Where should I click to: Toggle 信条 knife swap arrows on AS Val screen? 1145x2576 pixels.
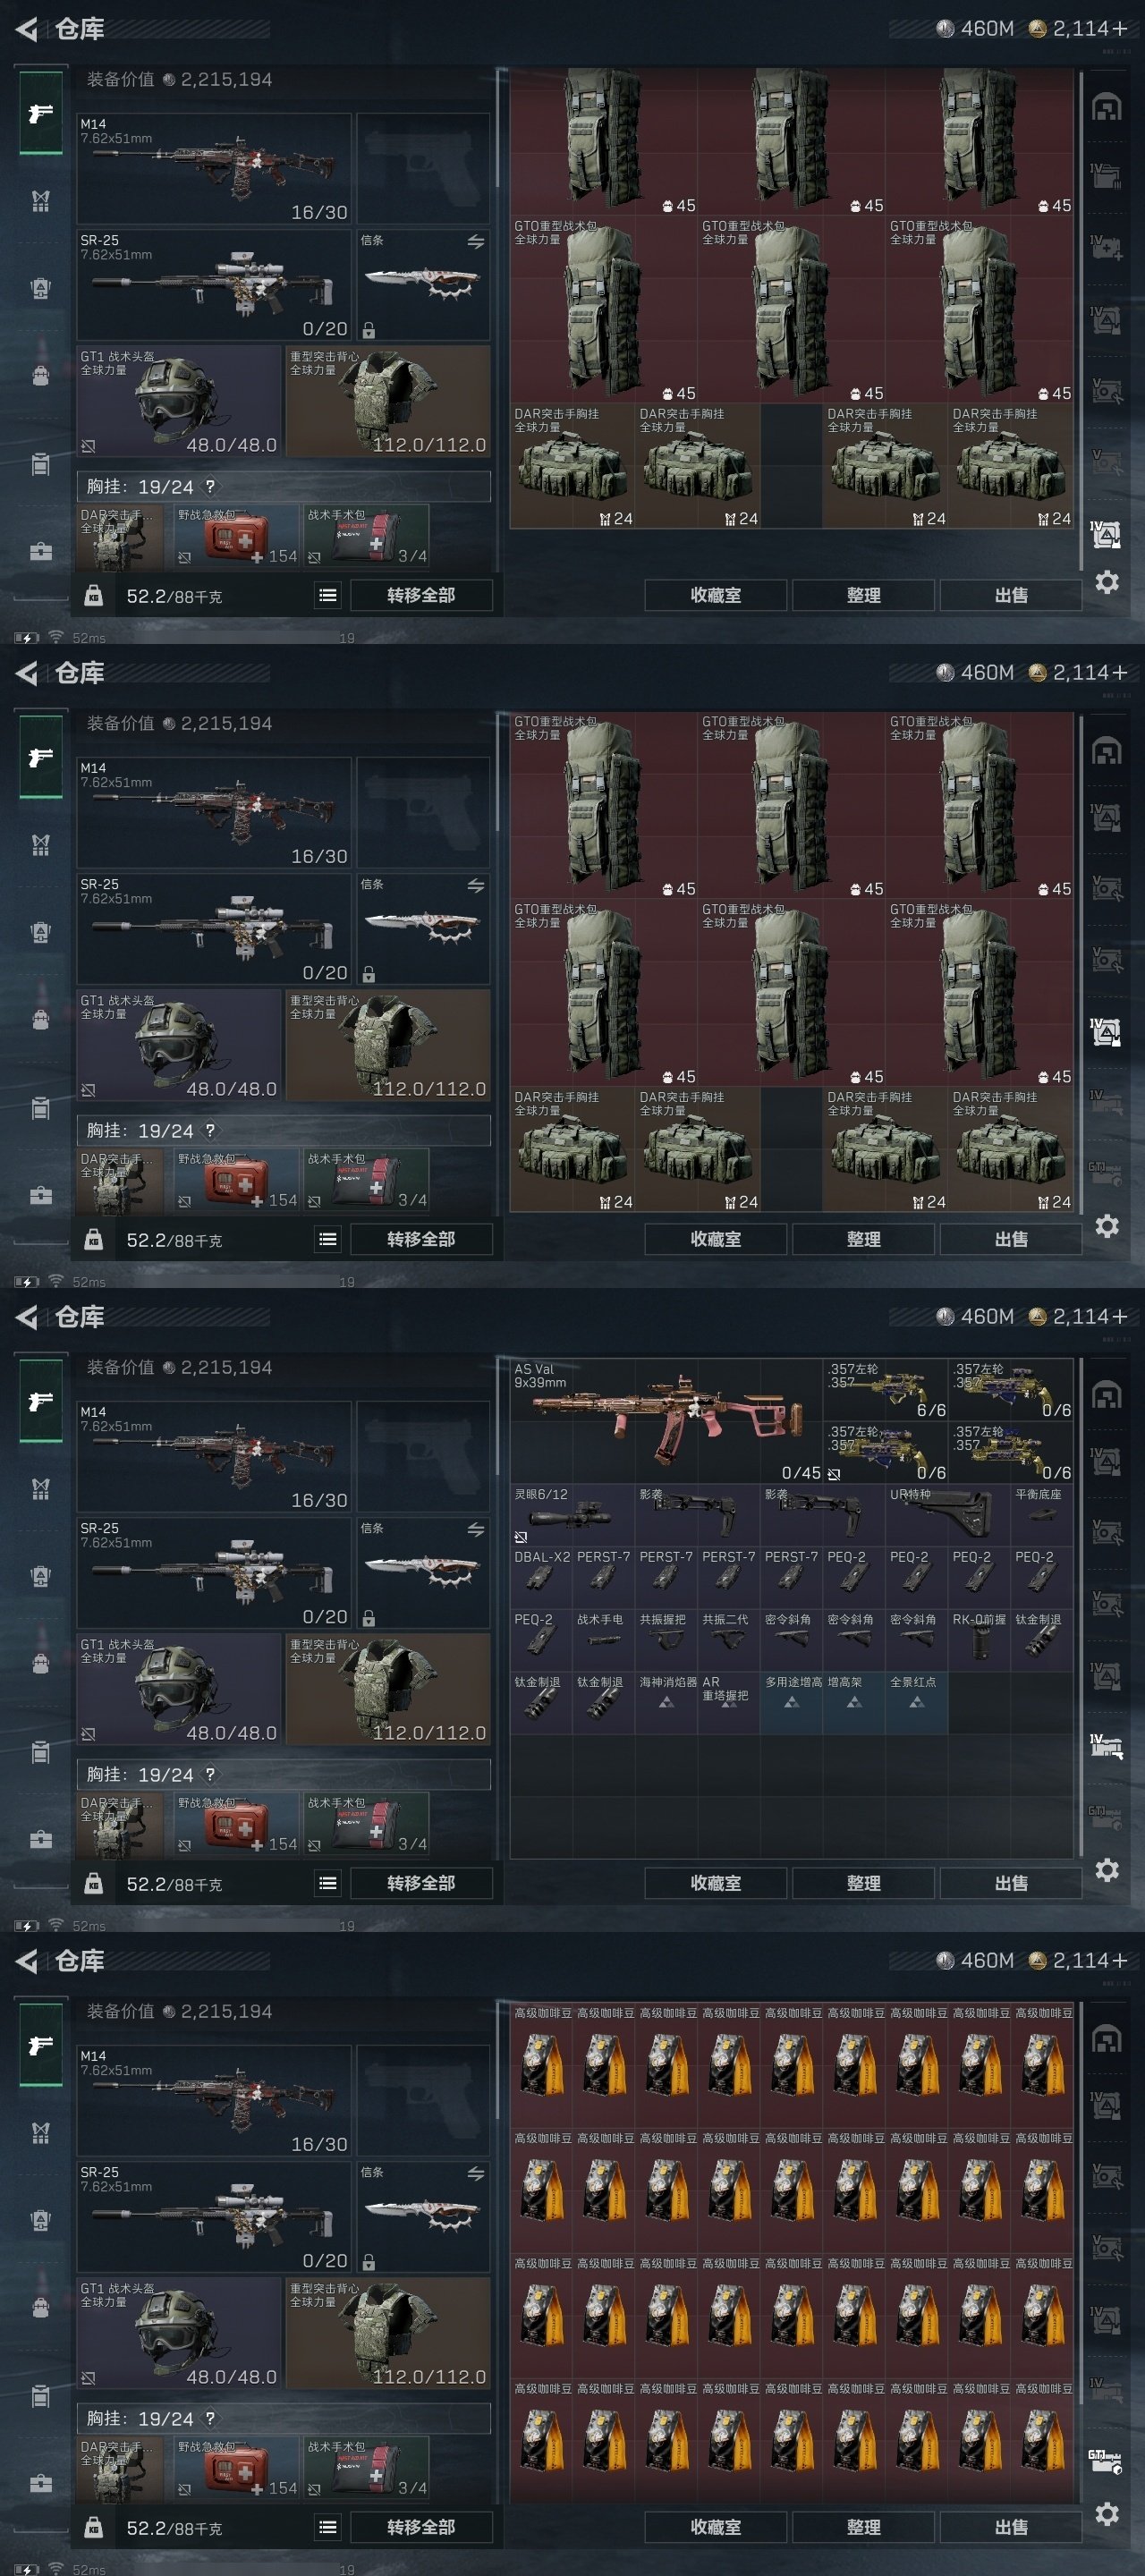click(476, 1529)
